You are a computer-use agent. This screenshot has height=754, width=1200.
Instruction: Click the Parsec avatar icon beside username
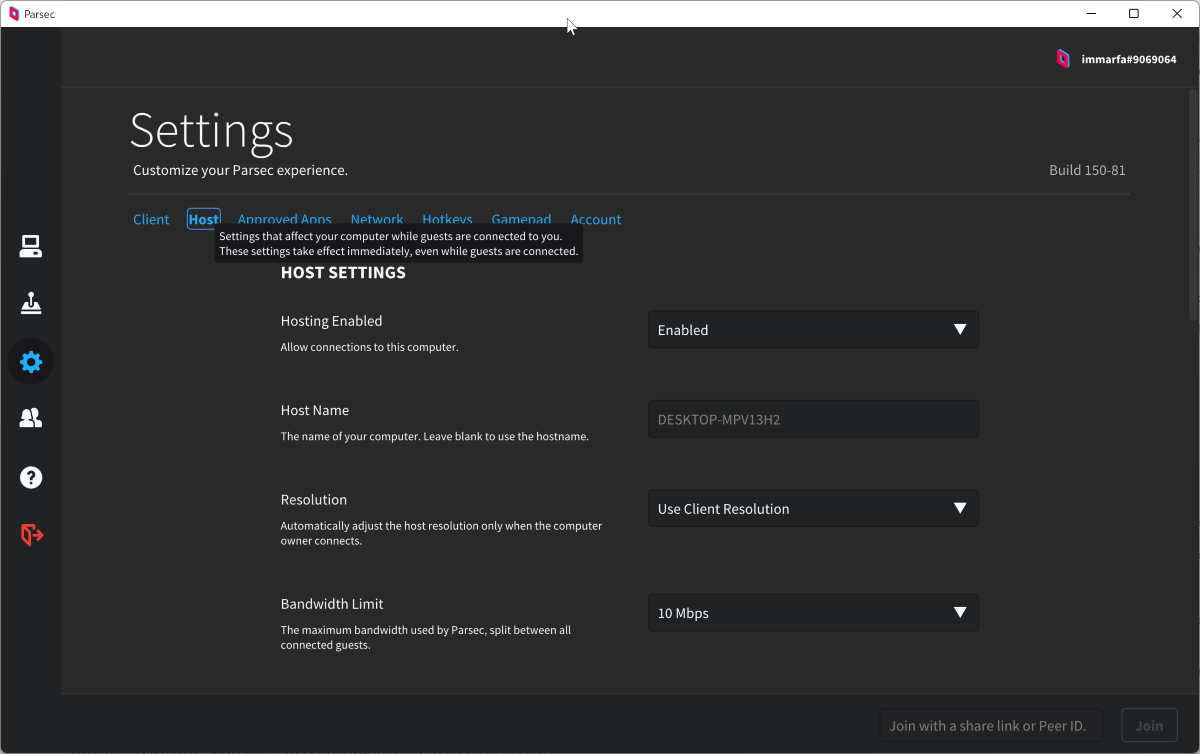point(1063,59)
